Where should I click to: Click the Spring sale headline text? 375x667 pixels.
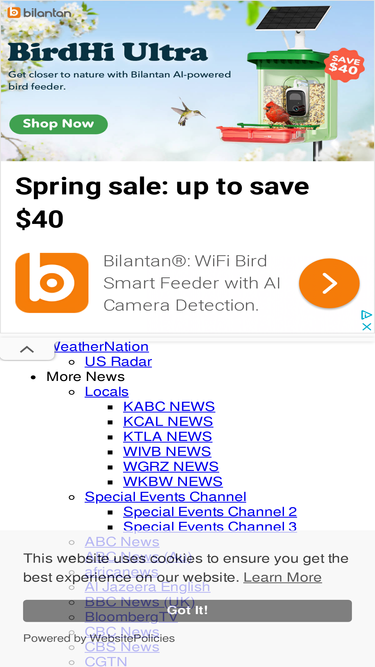[x=162, y=202]
